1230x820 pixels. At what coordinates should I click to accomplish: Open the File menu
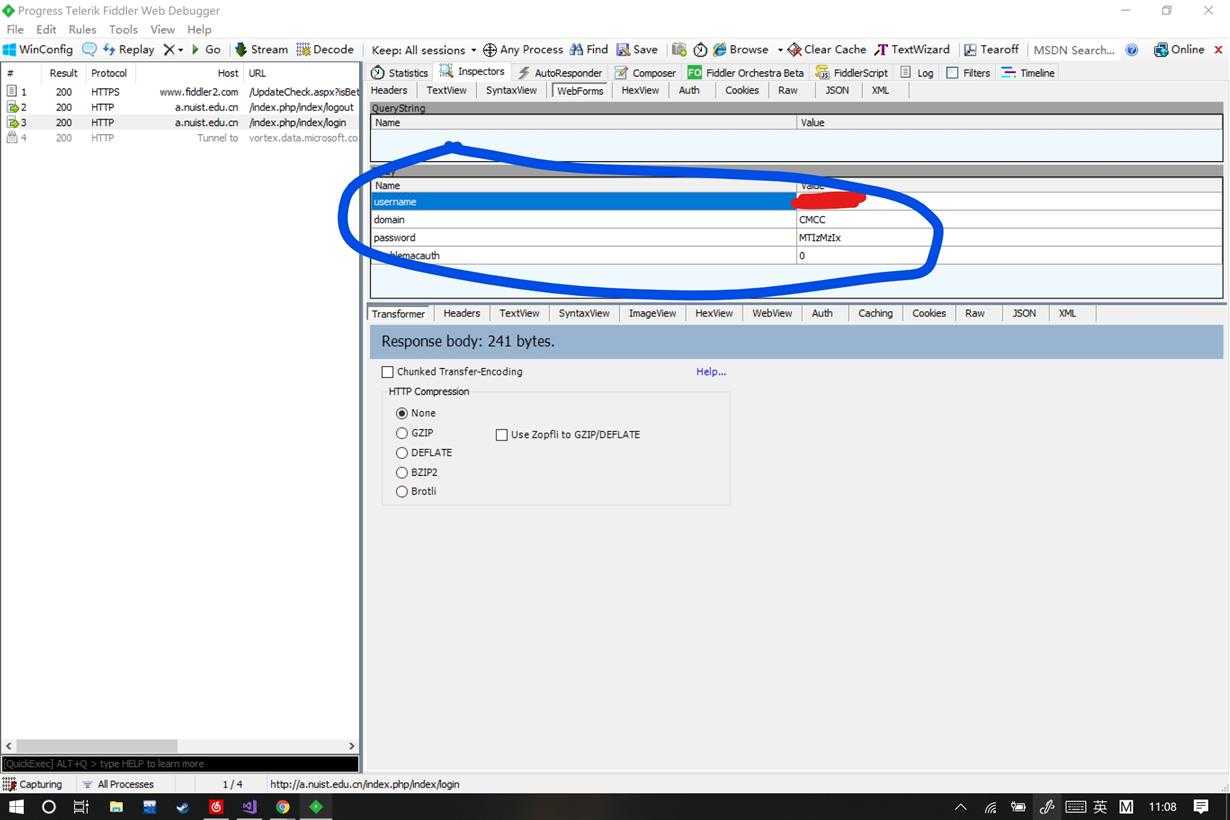15,29
